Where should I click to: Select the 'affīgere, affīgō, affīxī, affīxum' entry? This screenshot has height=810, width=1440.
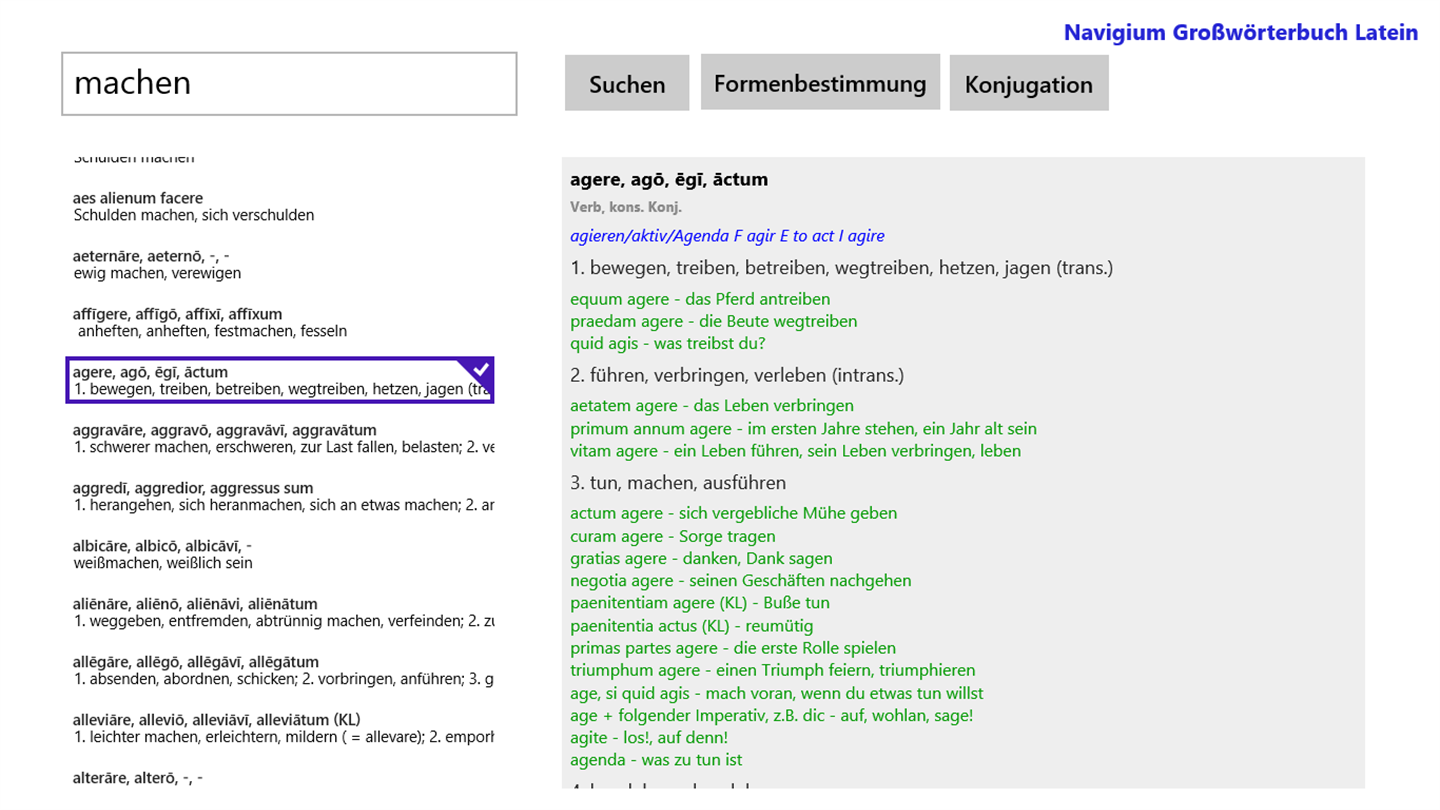click(x=280, y=322)
